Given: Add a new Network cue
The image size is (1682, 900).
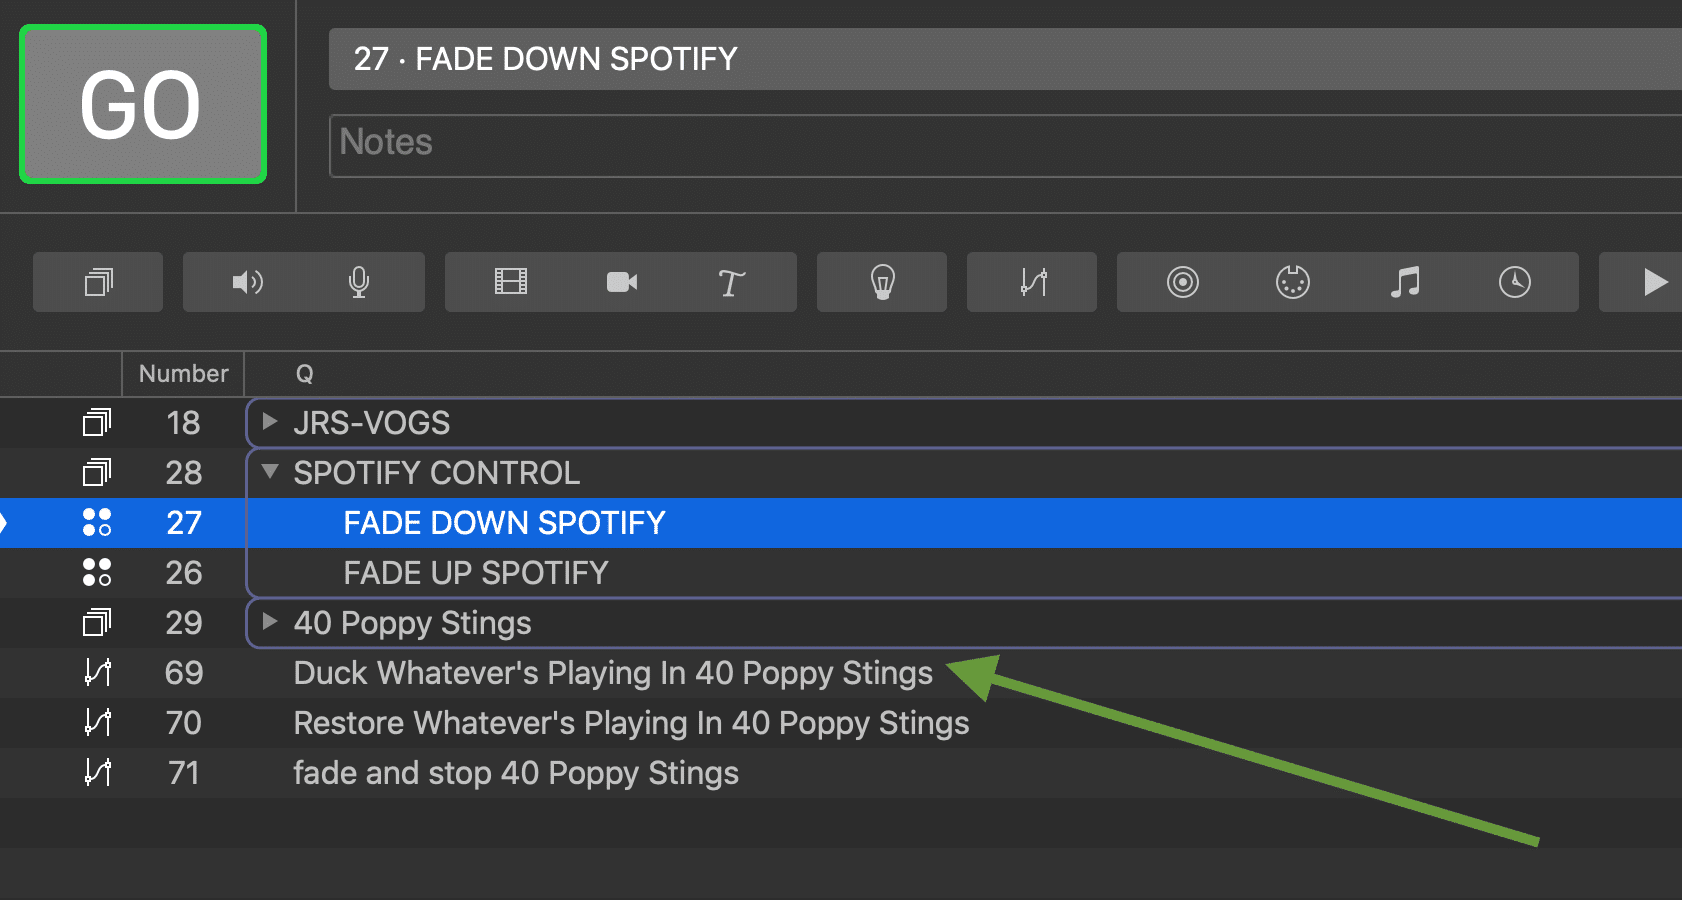Looking at the screenshot, I should pos(1182,282).
